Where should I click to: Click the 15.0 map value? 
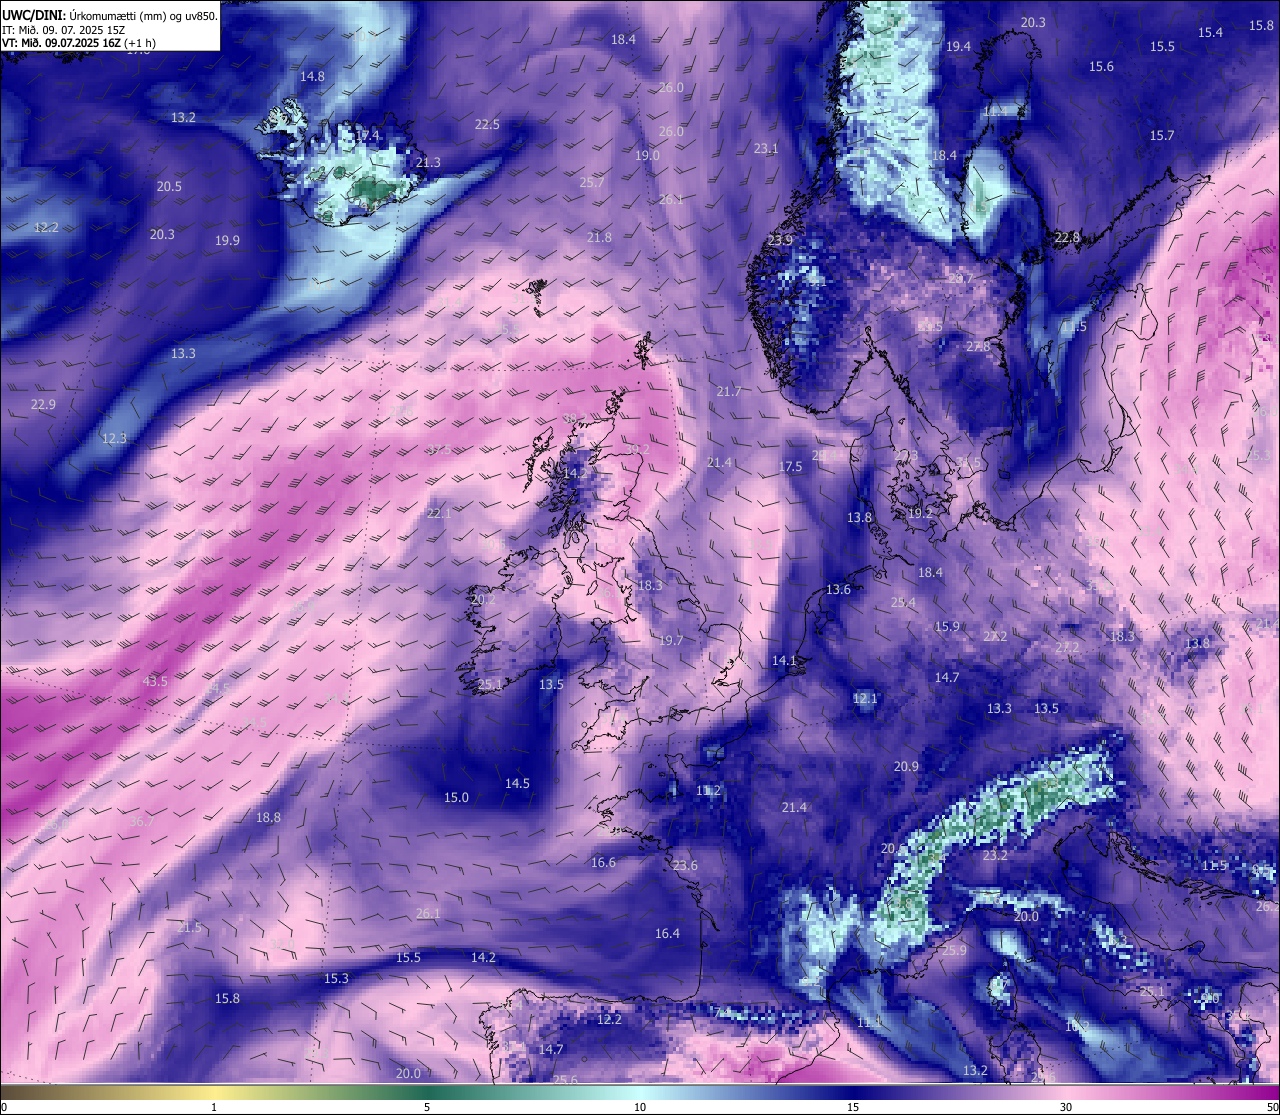coord(456,797)
